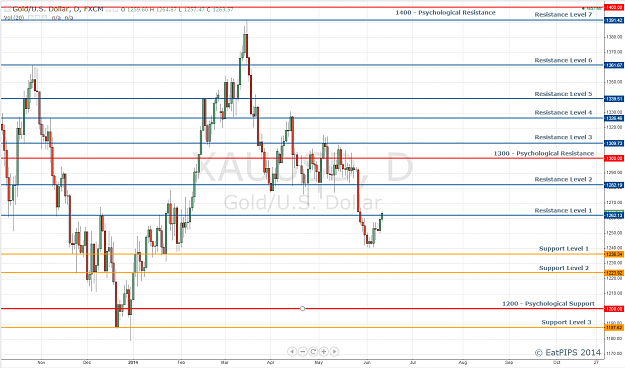The height and width of the screenshot is (368, 625).
Task: Click the '1400 - Psychological Resistance' label
Action: pos(445,13)
